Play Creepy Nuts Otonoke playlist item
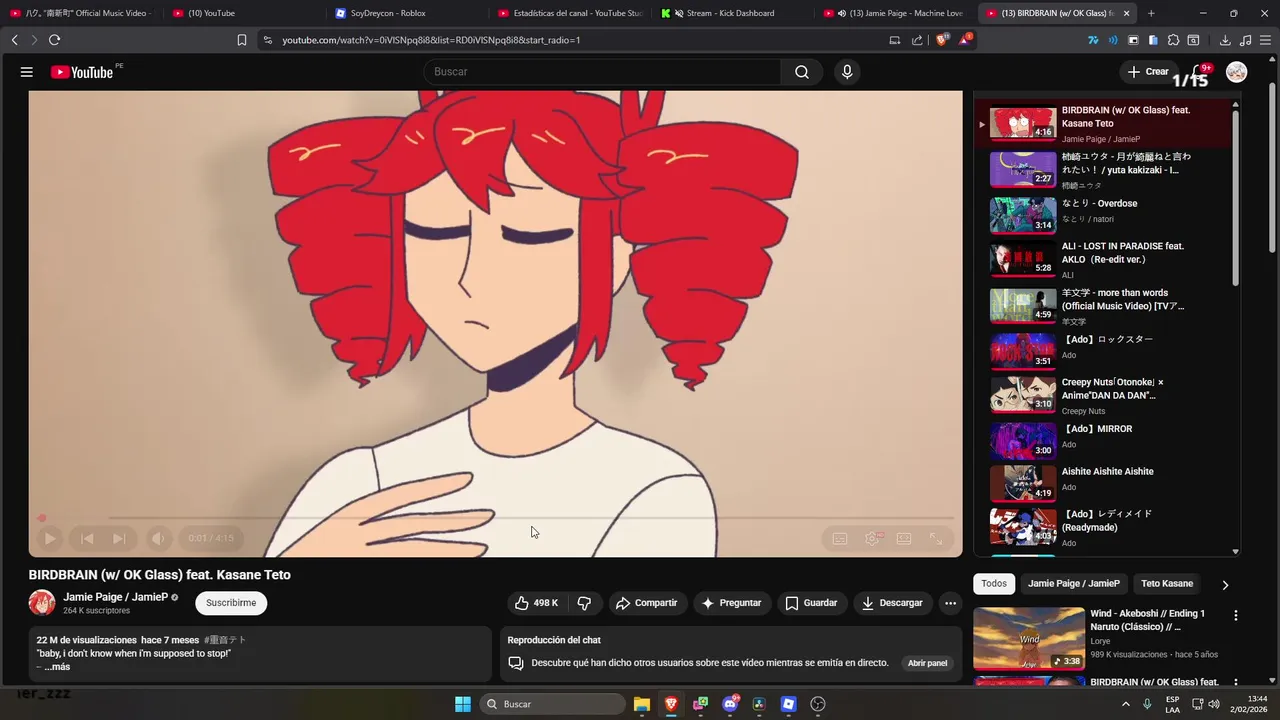Image resolution: width=1280 pixels, height=720 pixels. 1105,395
